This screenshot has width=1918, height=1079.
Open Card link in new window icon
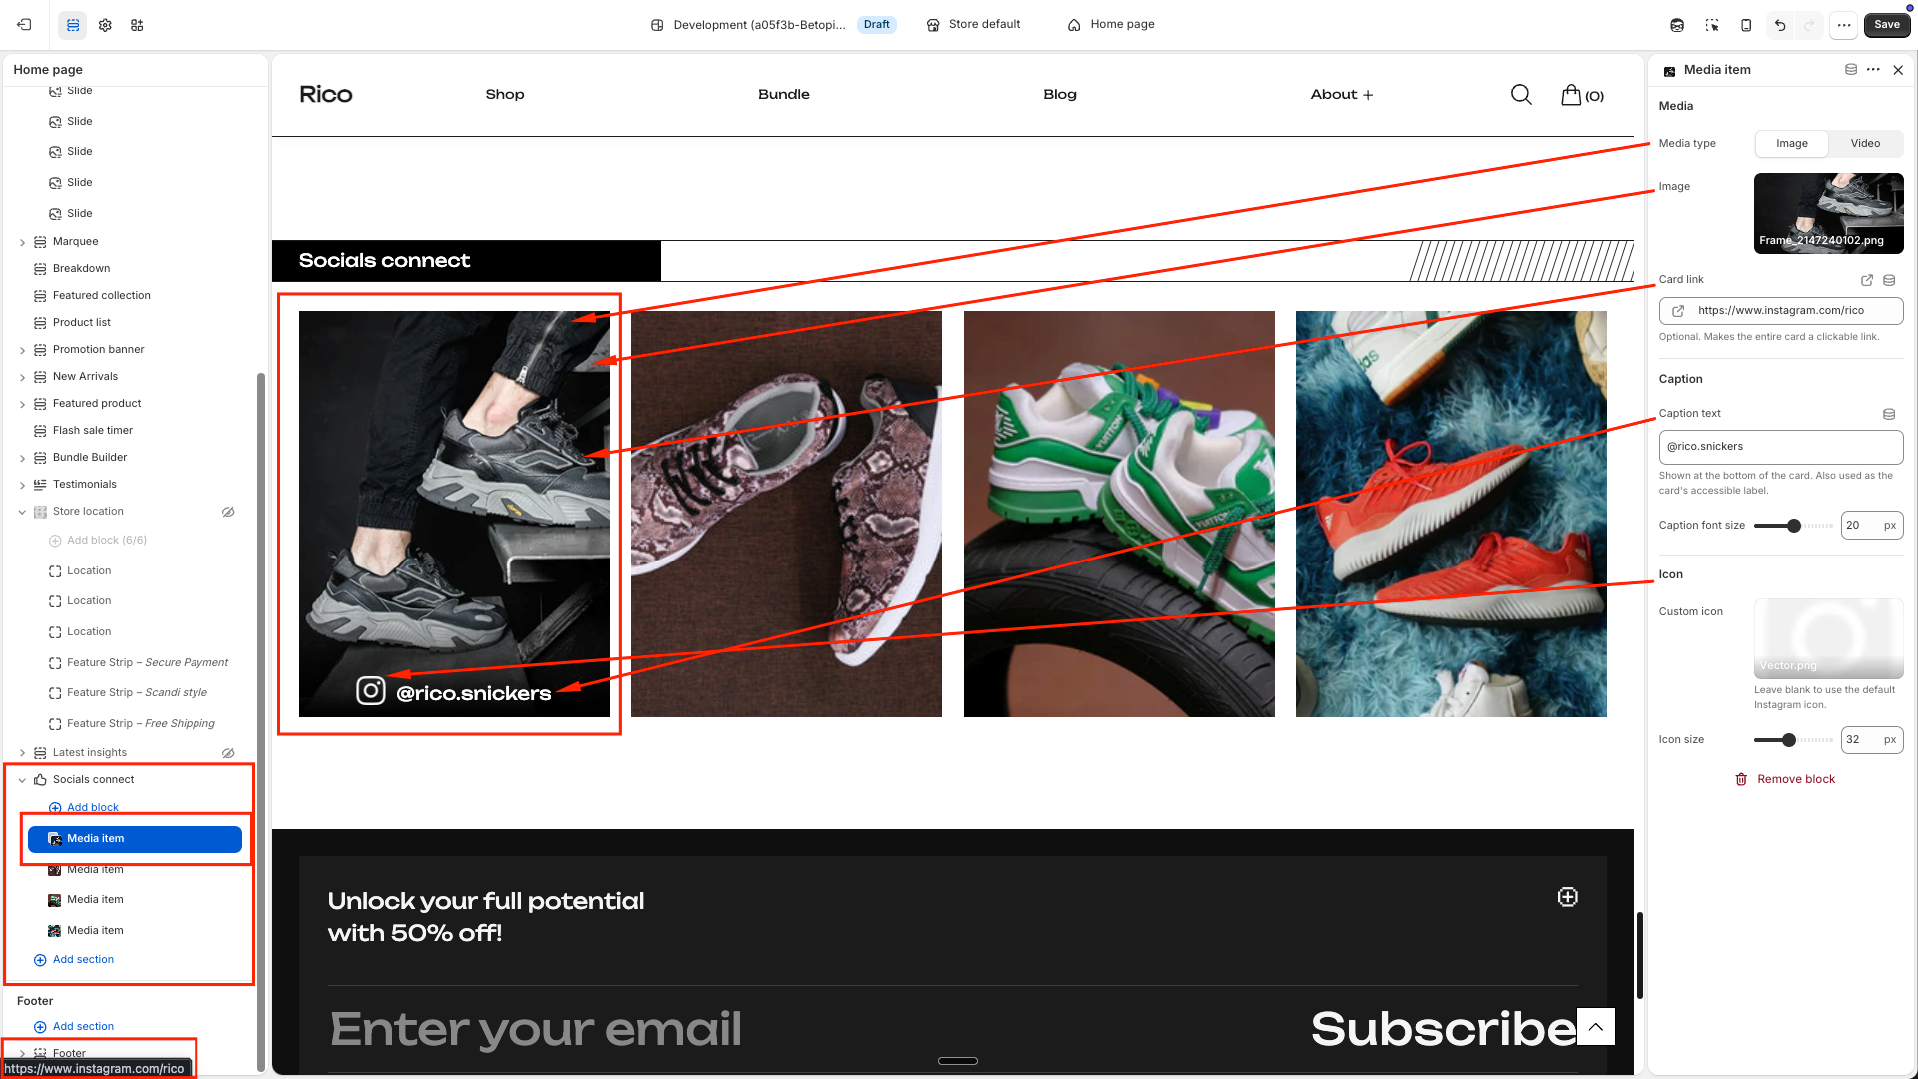click(x=1867, y=280)
